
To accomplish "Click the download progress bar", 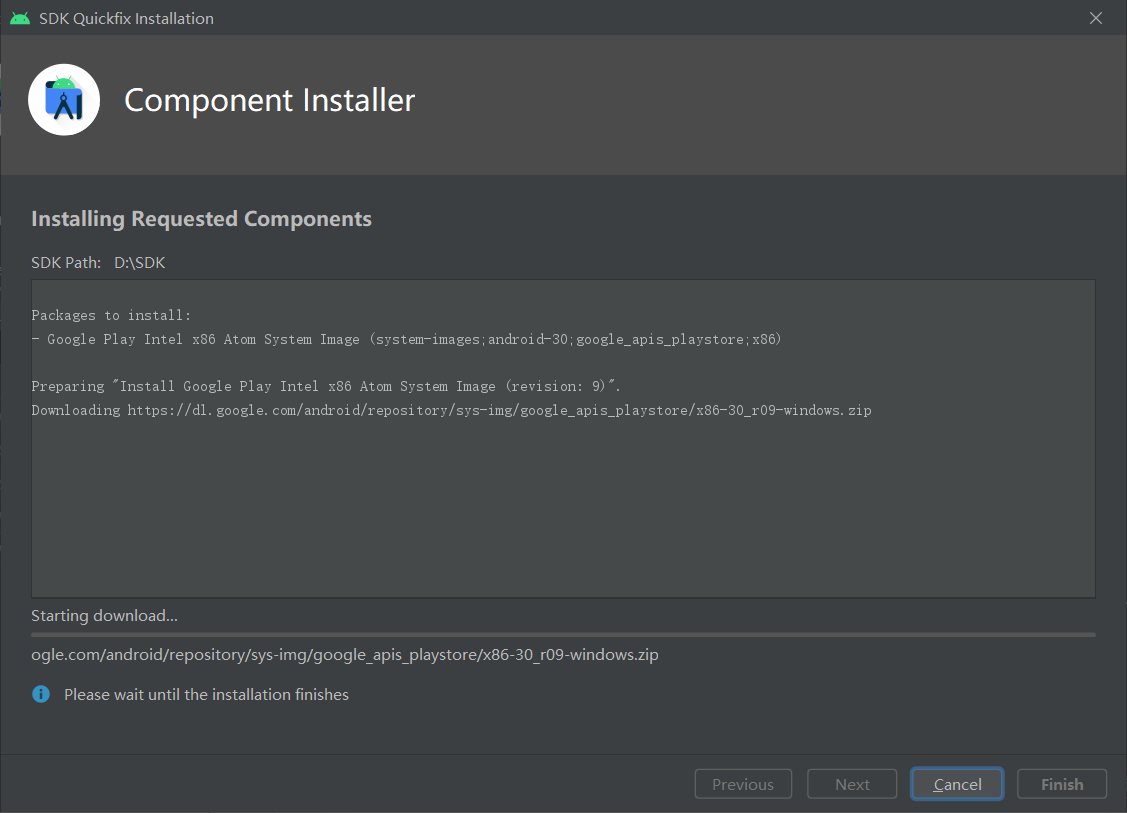I will [563, 633].
